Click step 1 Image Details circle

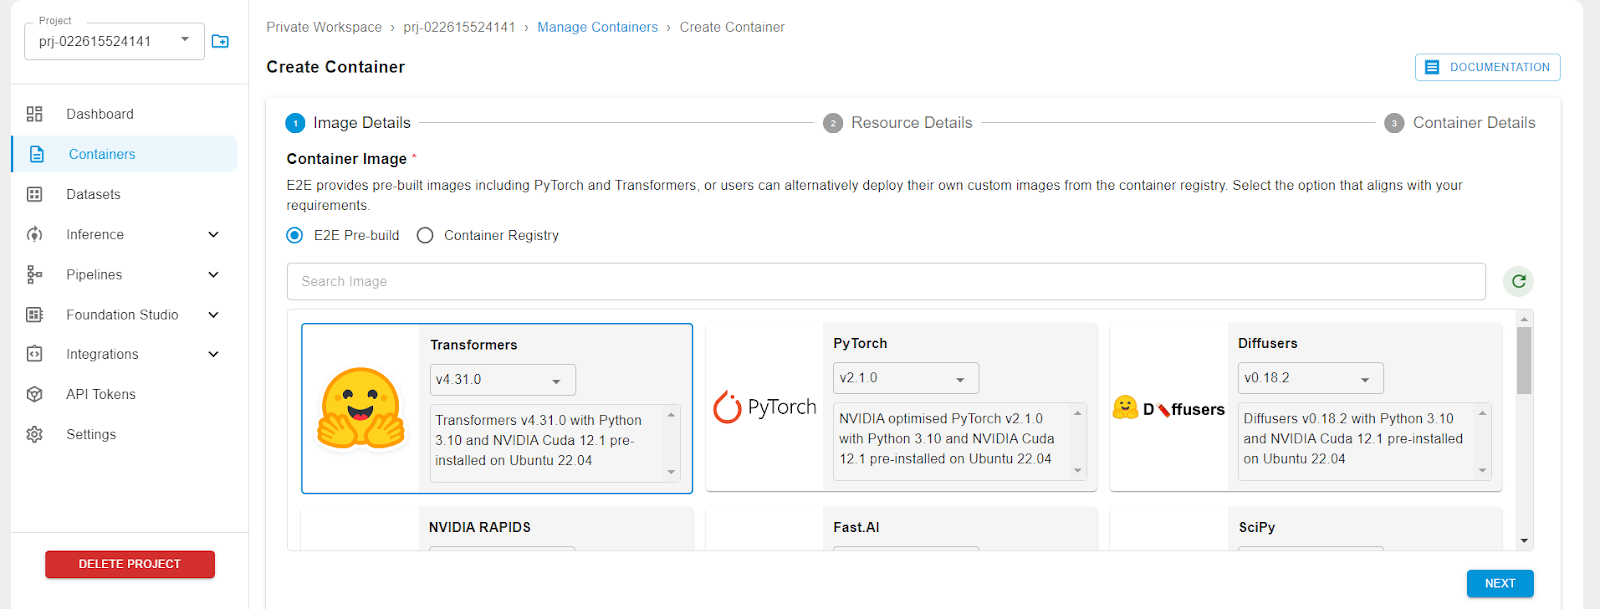pyautogui.click(x=295, y=123)
